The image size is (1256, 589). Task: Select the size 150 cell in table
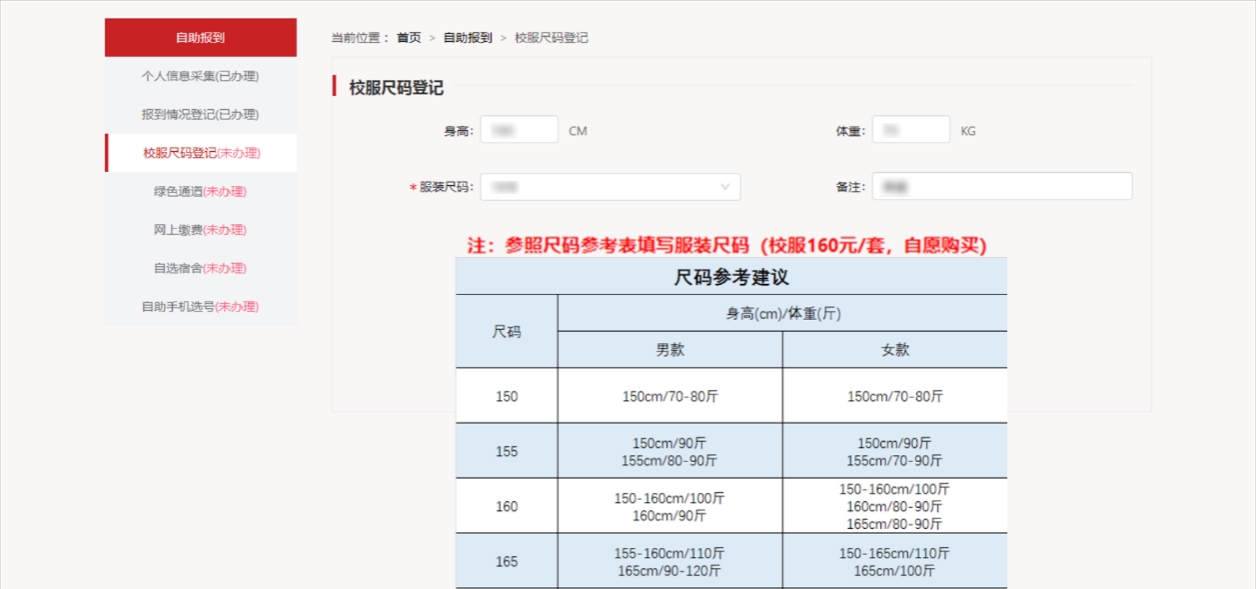(507, 396)
